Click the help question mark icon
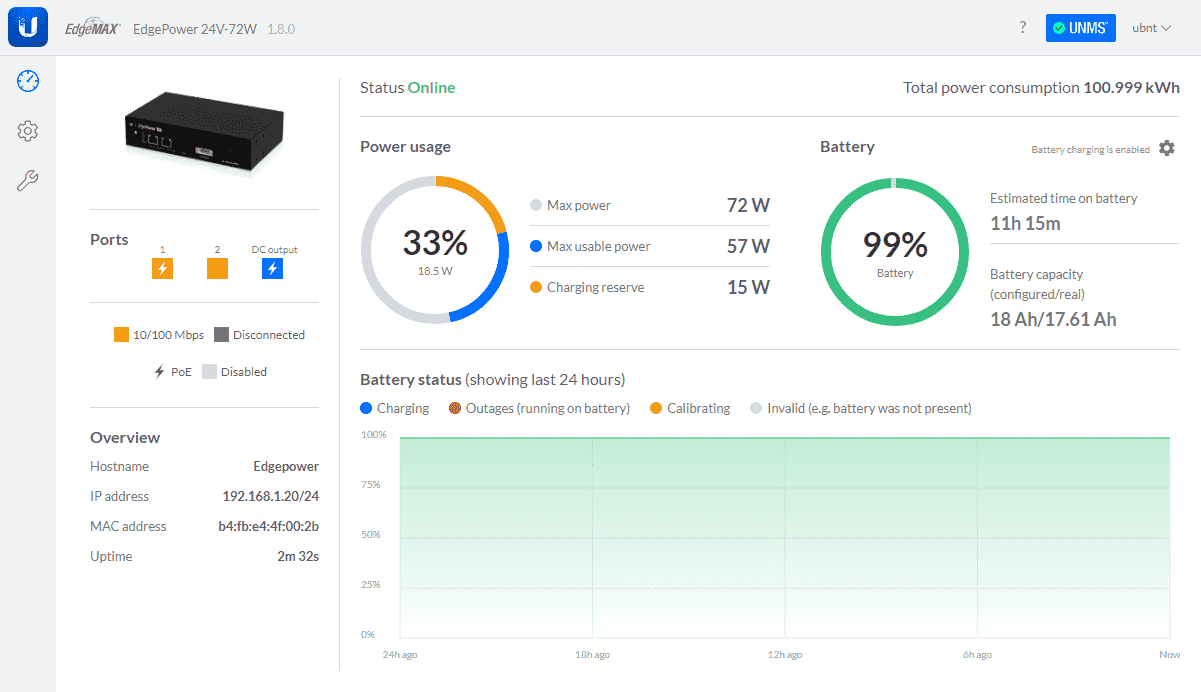This screenshot has height=692, width=1201. tap(1022, 28)
